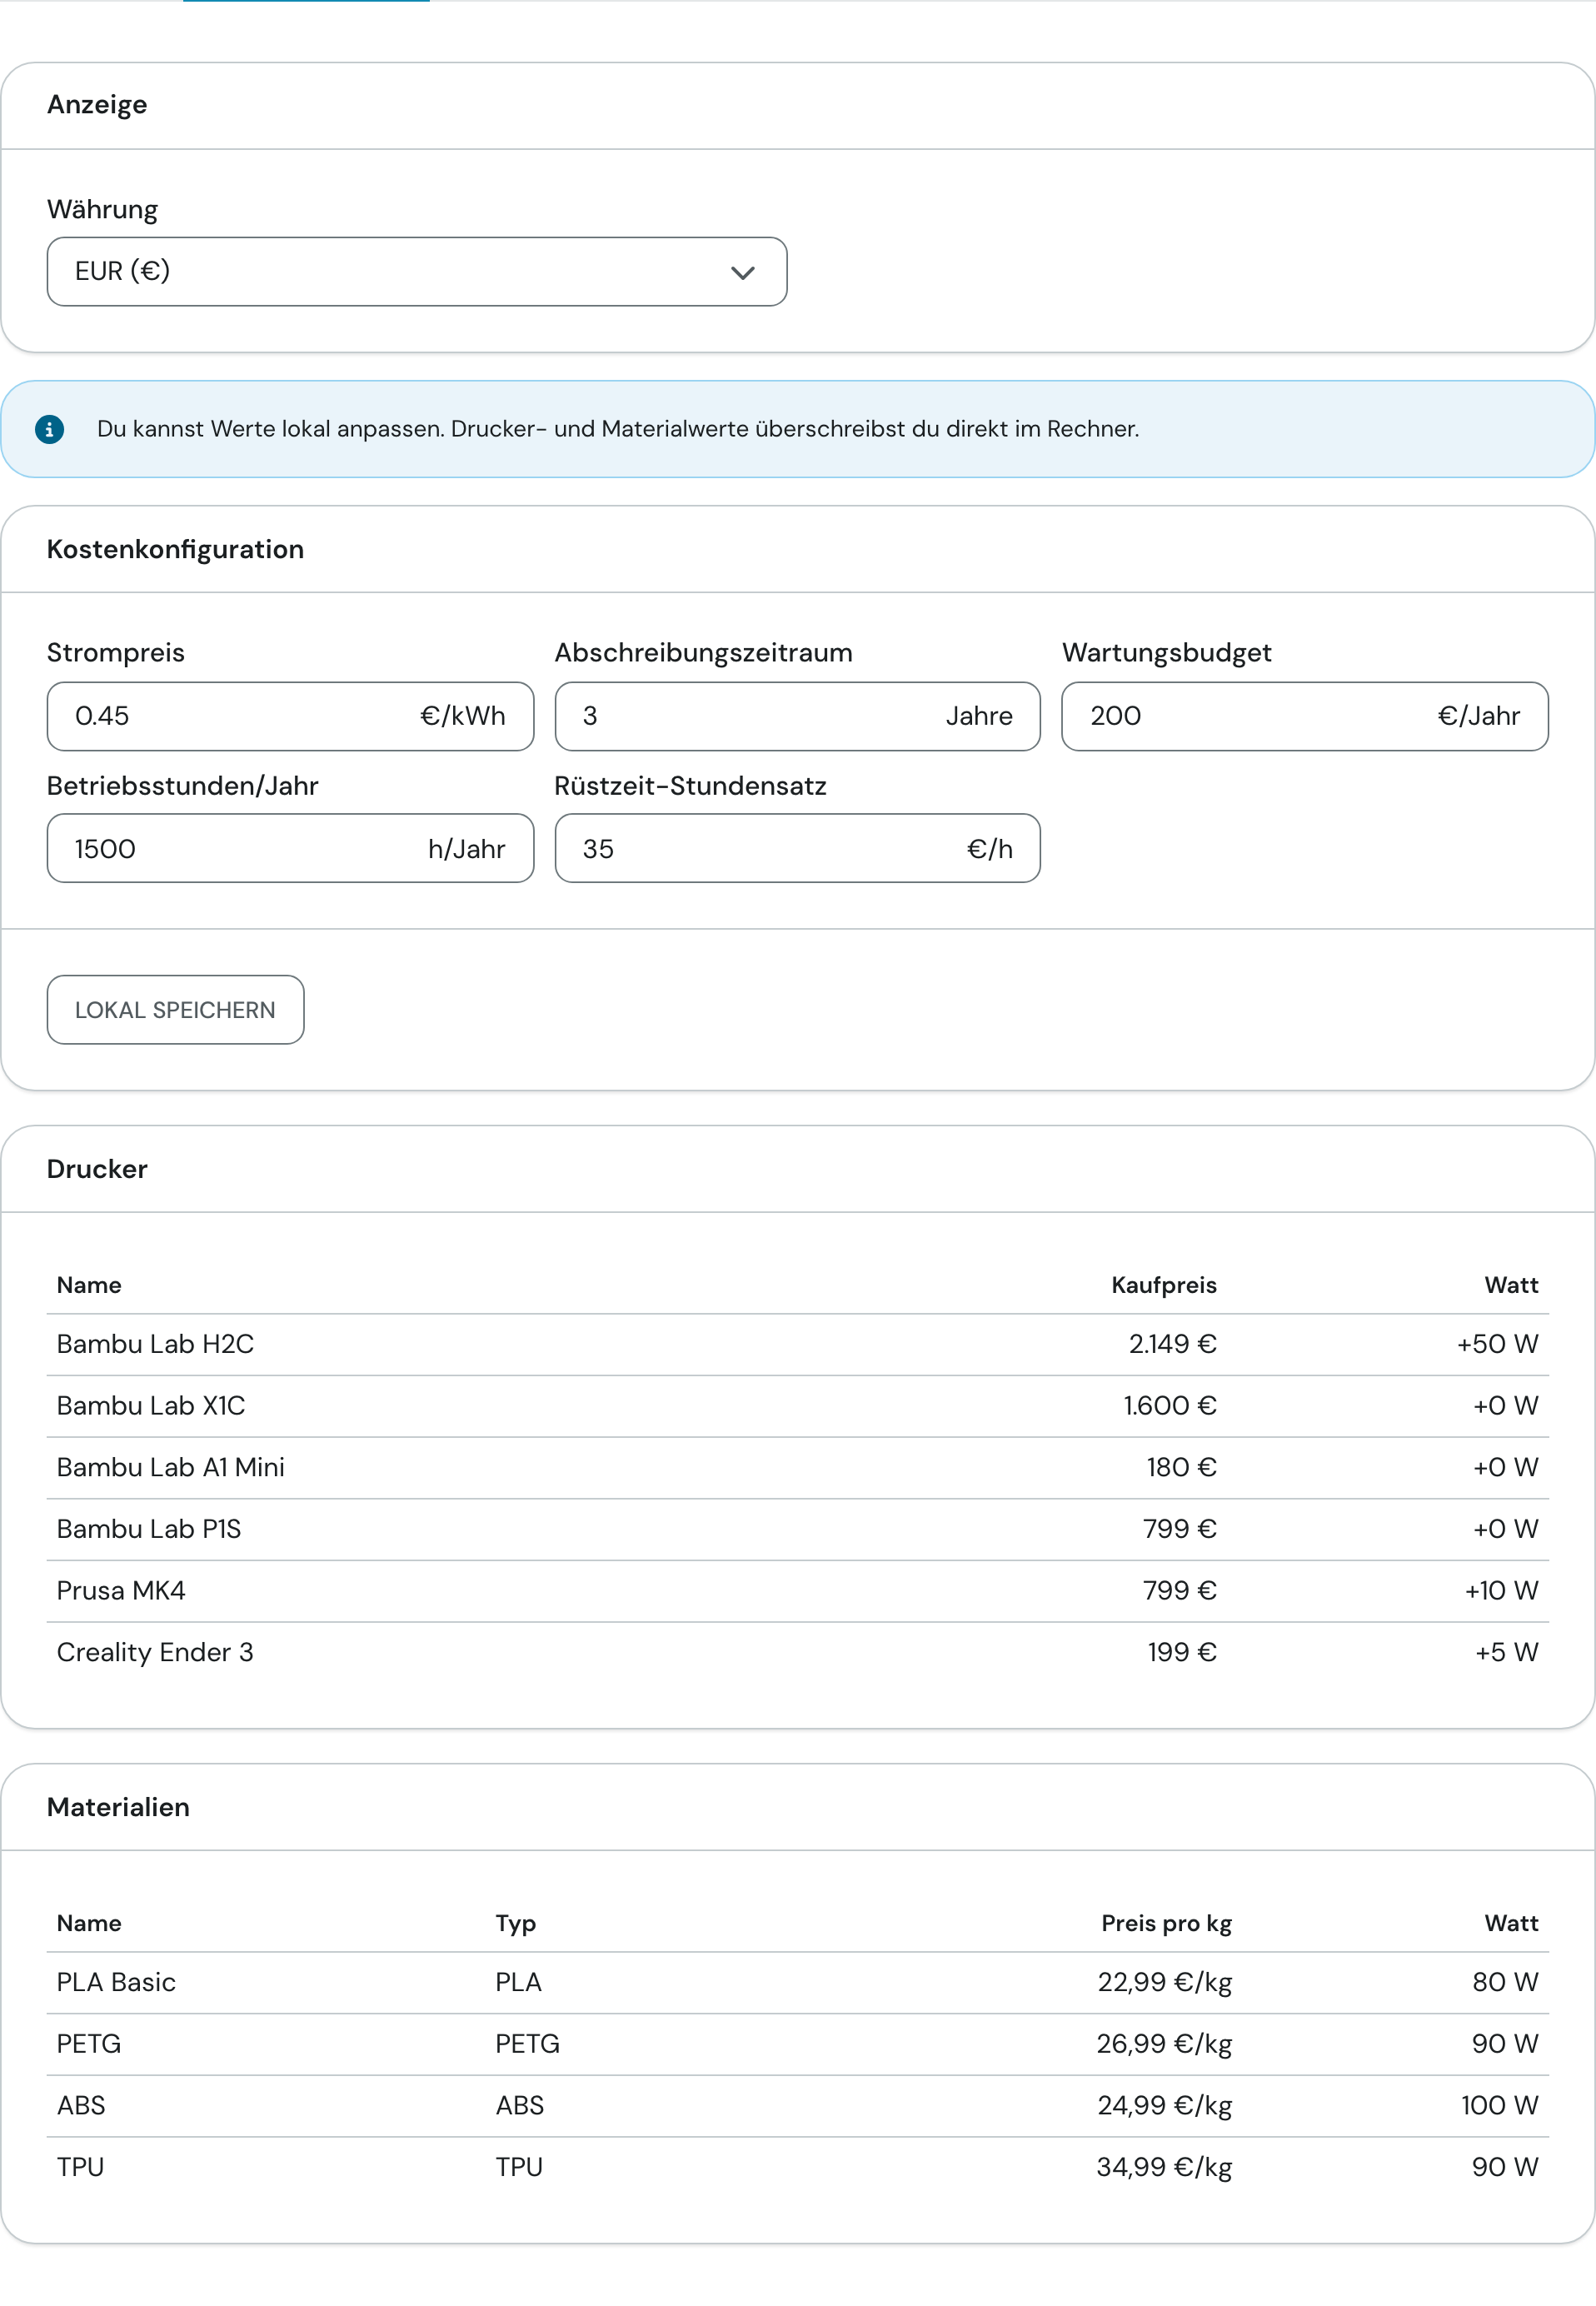
Task: Click the Name header in Drucker table
Action: click(89, 1285)
